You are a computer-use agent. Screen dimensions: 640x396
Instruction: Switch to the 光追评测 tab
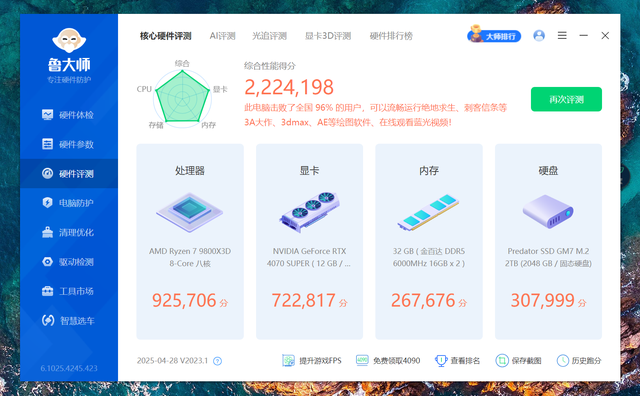pos(269,36)
